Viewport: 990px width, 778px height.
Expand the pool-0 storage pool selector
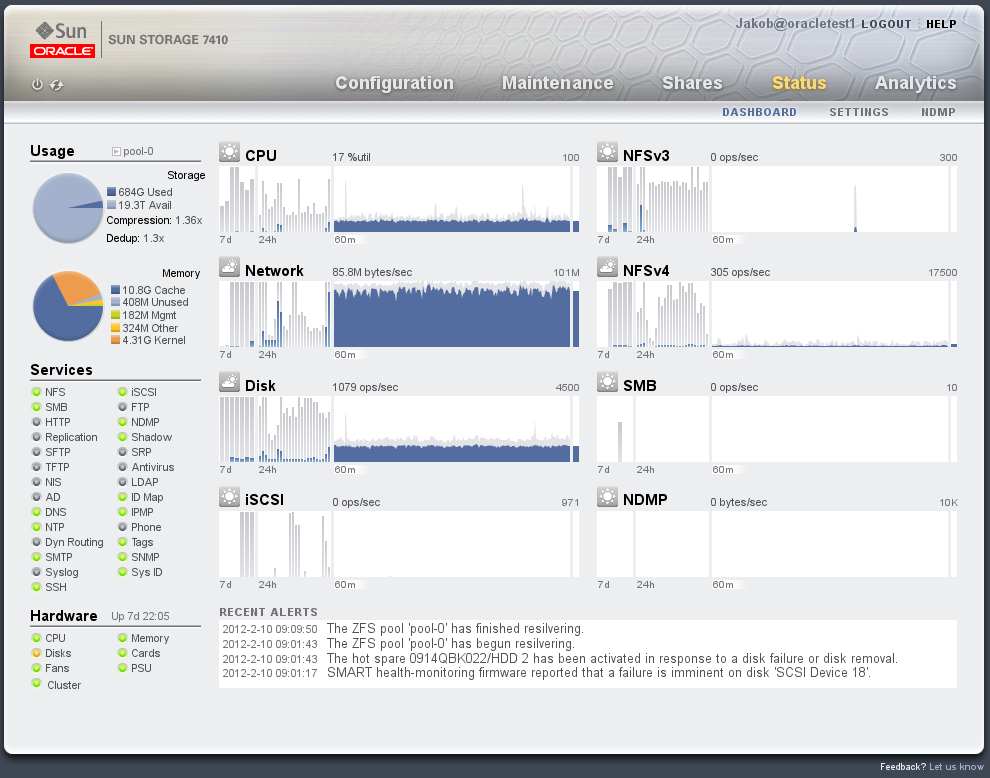pyautogui.click(x=116, y=152)
